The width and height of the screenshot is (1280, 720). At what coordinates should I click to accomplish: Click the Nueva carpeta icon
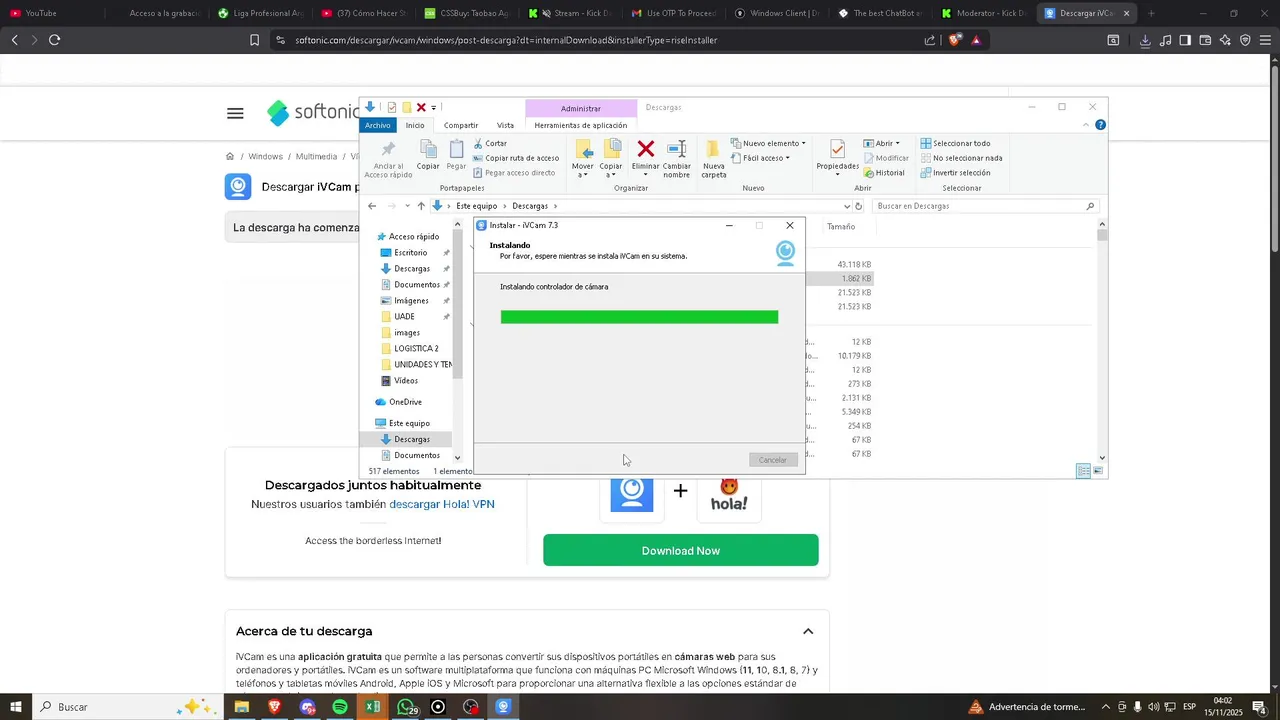point(714,150)
